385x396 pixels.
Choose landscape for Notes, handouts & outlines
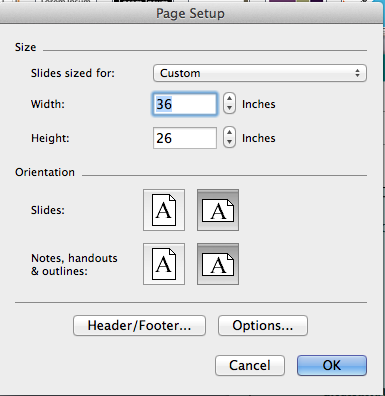click(218, 264)
